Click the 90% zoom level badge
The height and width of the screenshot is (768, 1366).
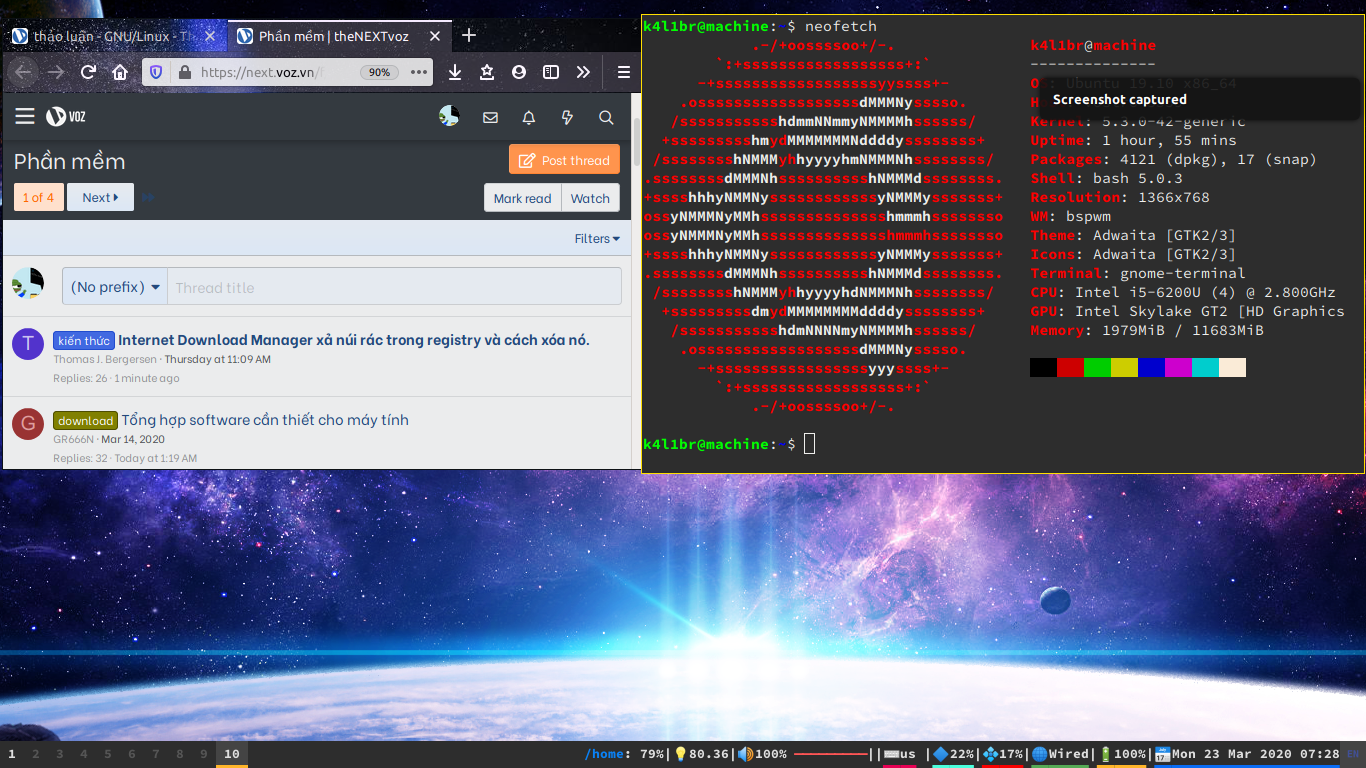pos(379,72)
